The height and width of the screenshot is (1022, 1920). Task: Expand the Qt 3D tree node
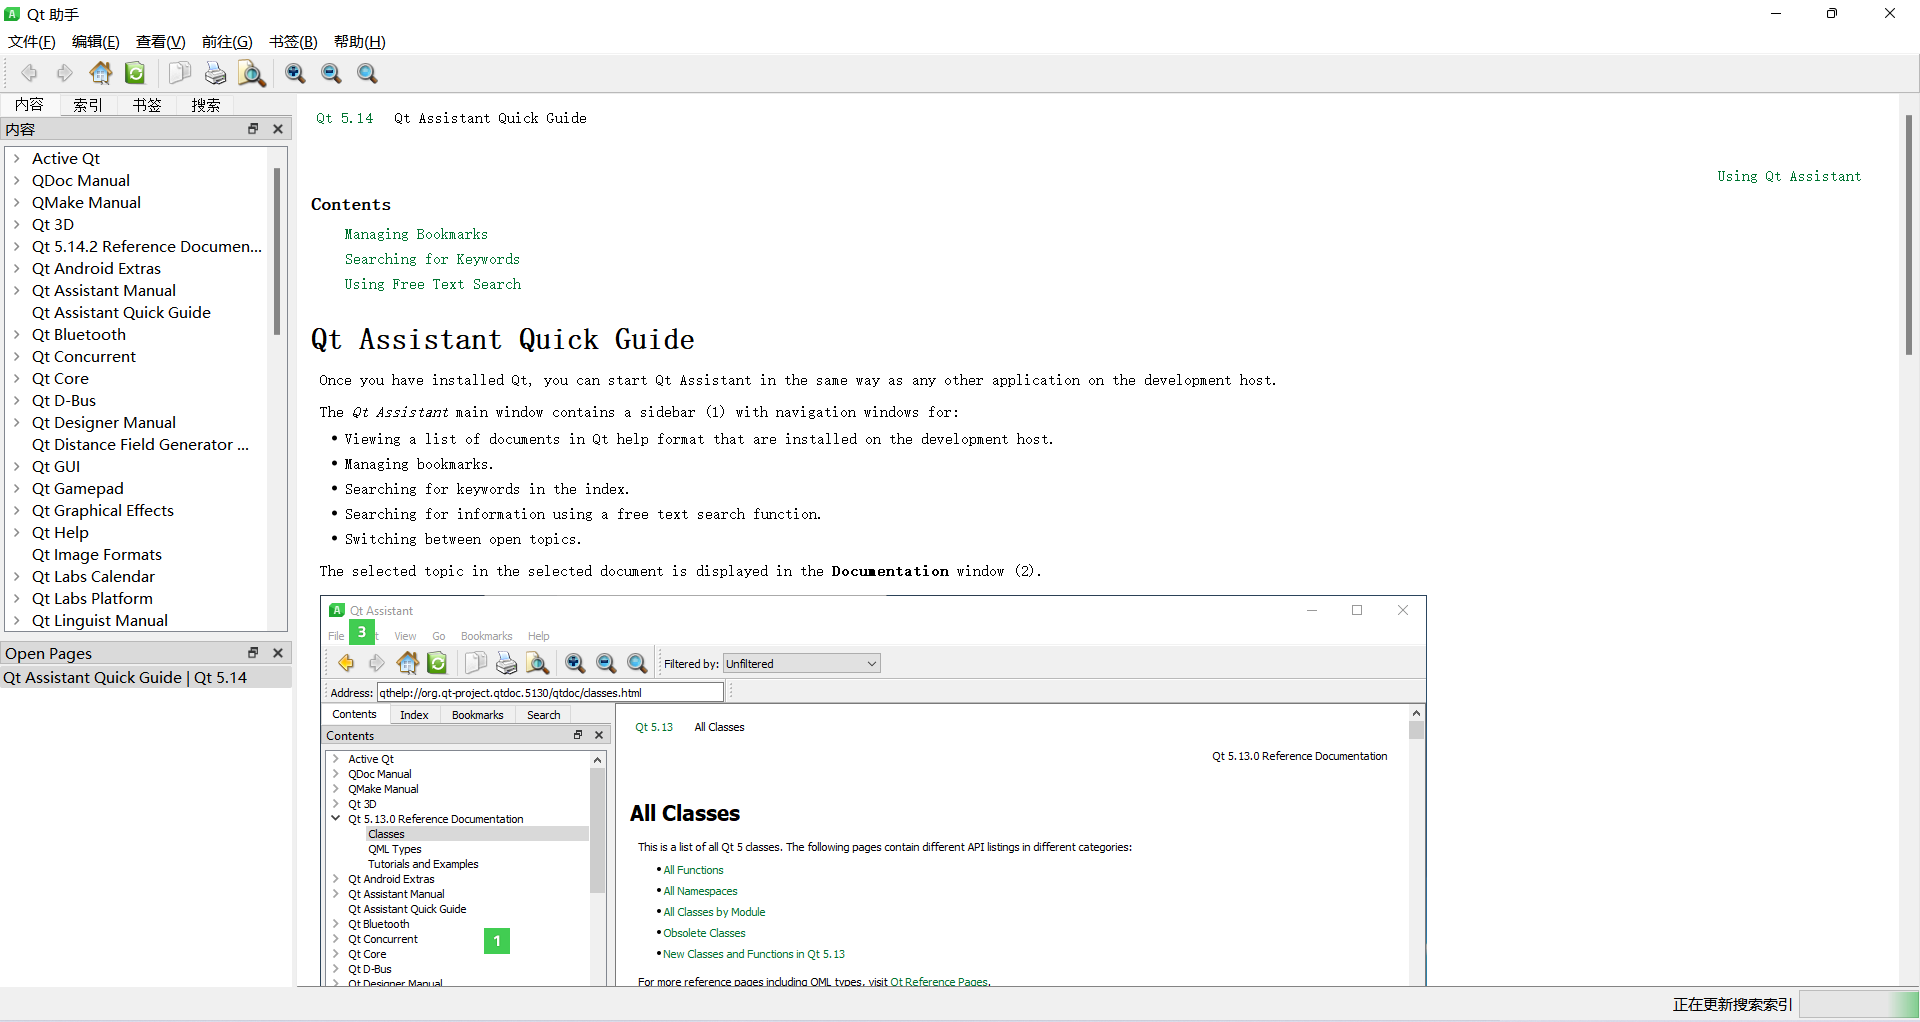tap(17, 224)
